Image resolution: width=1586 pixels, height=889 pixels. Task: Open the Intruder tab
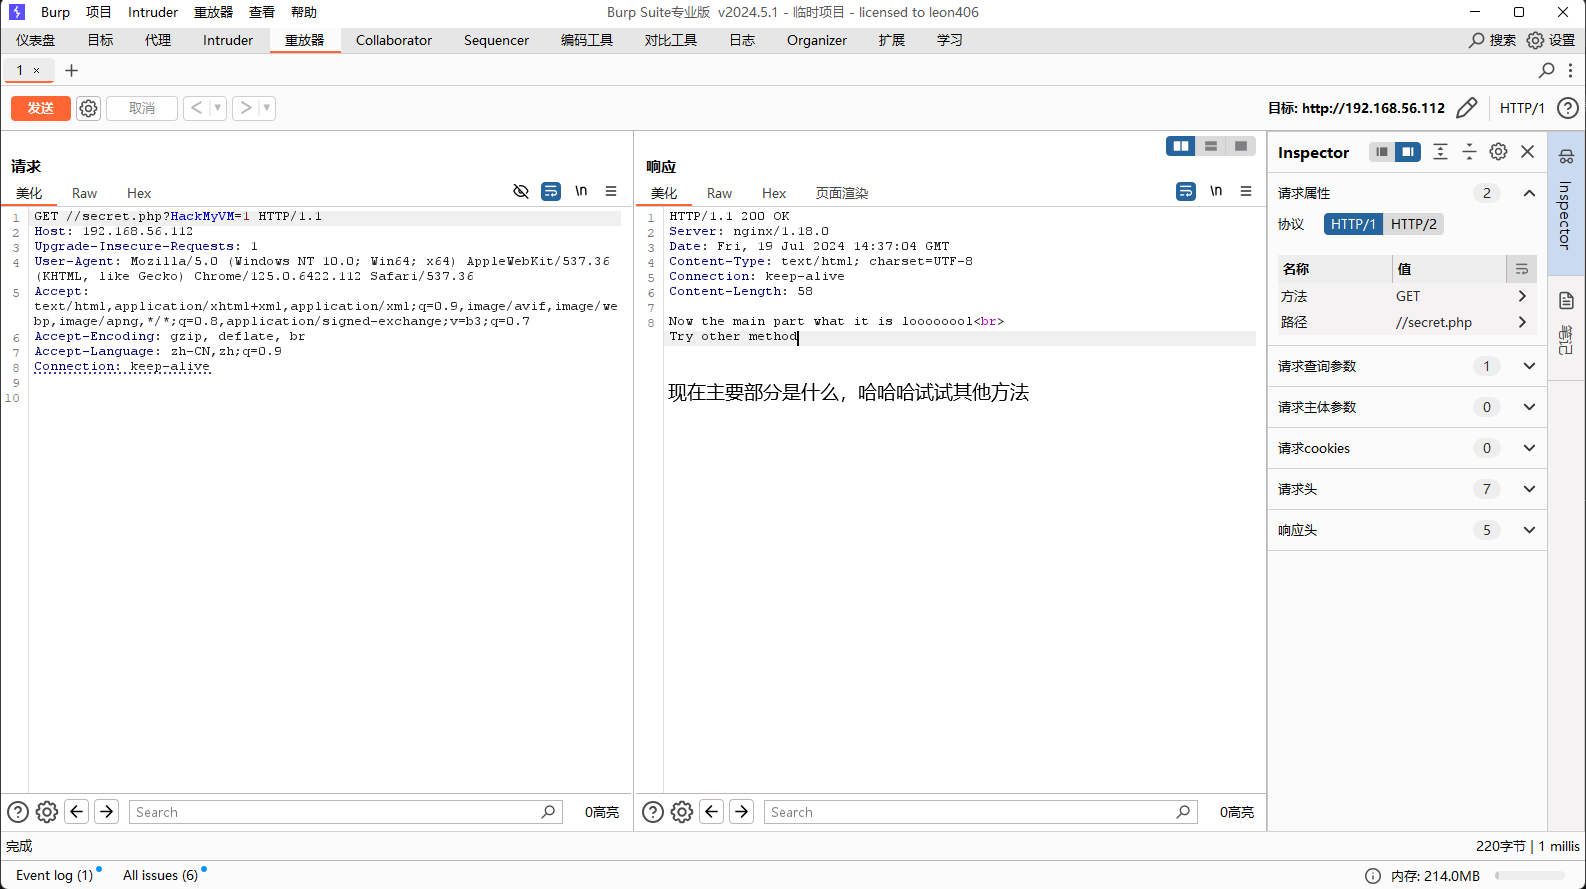pos(228,40)
